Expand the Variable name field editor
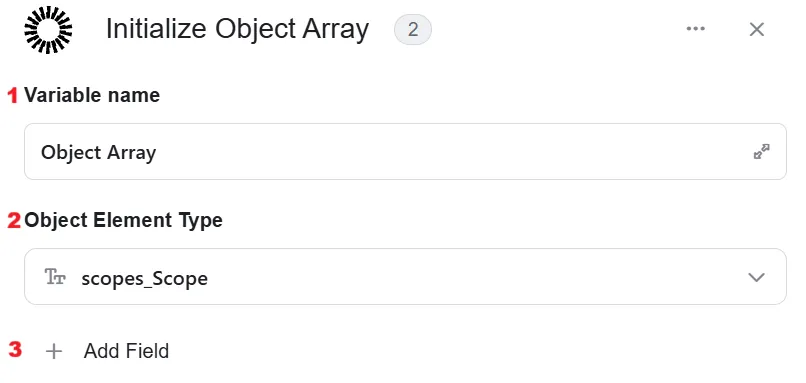Viewport: 806px width, 383px height. [761, 152]
